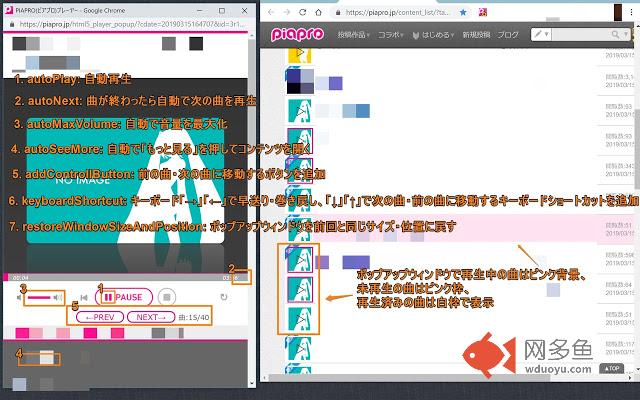
Task: Stop playback with the round square button
Action: tap(167, 297)
